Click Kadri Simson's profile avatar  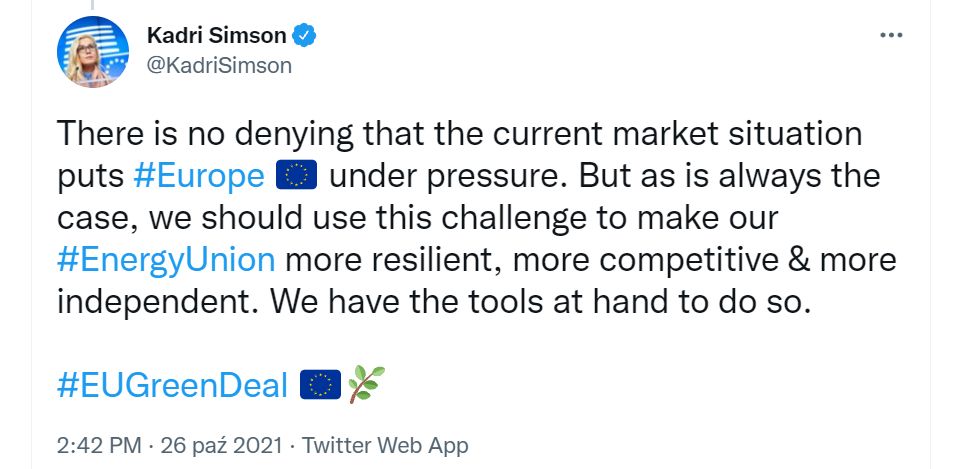93,51
